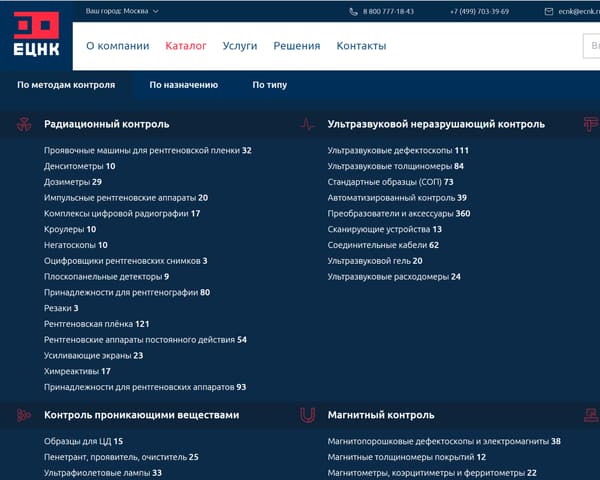Open Плоскопанельные детекторы
This screenshot has width=600, height=480.
[106, 277]
